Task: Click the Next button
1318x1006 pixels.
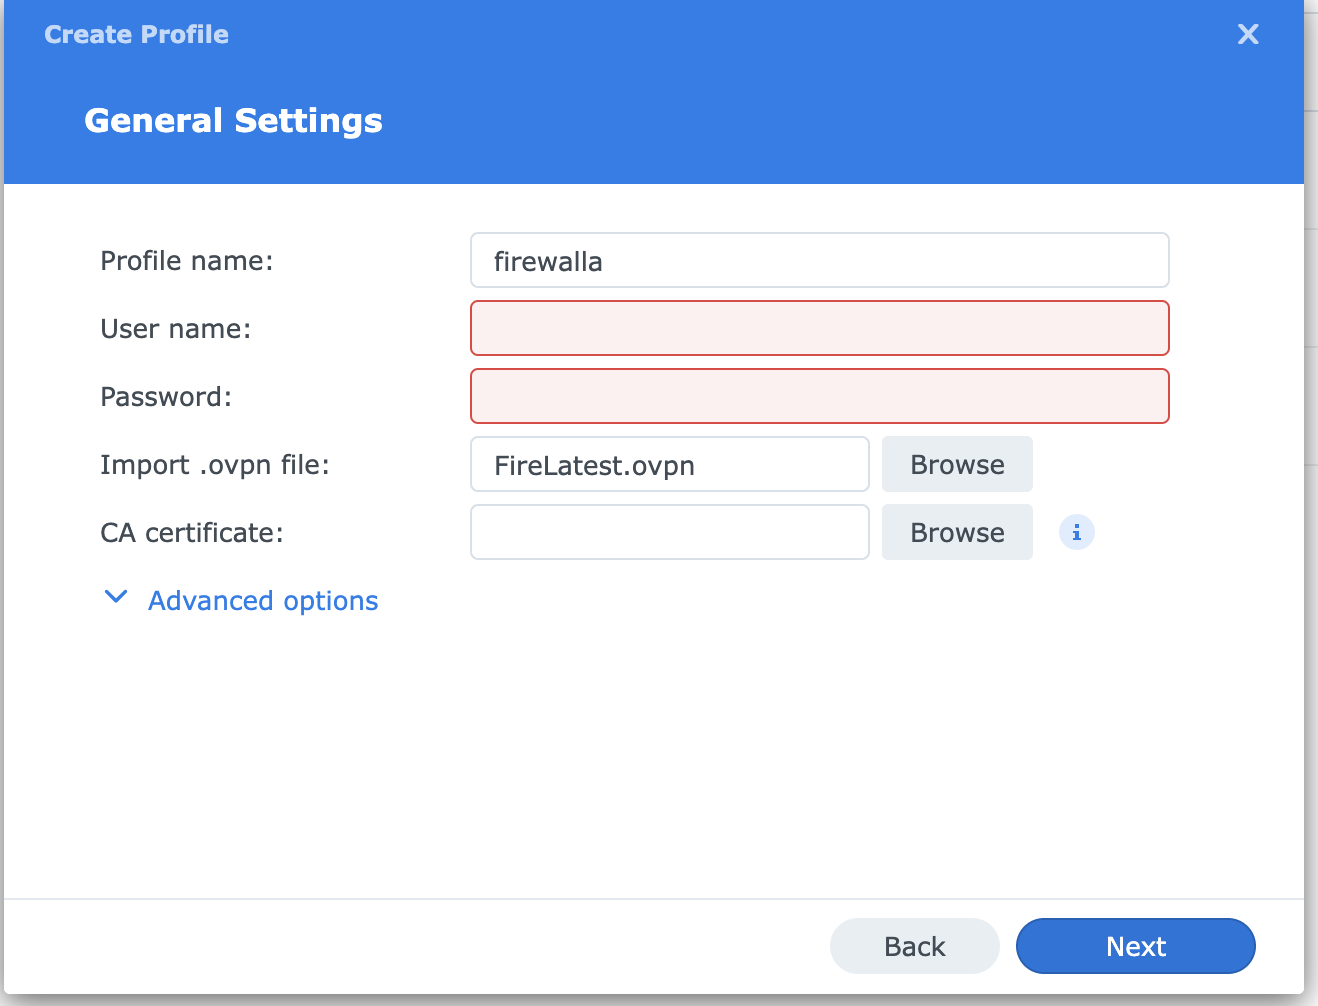Action: pyautogui.click(x=1135, y=946)
